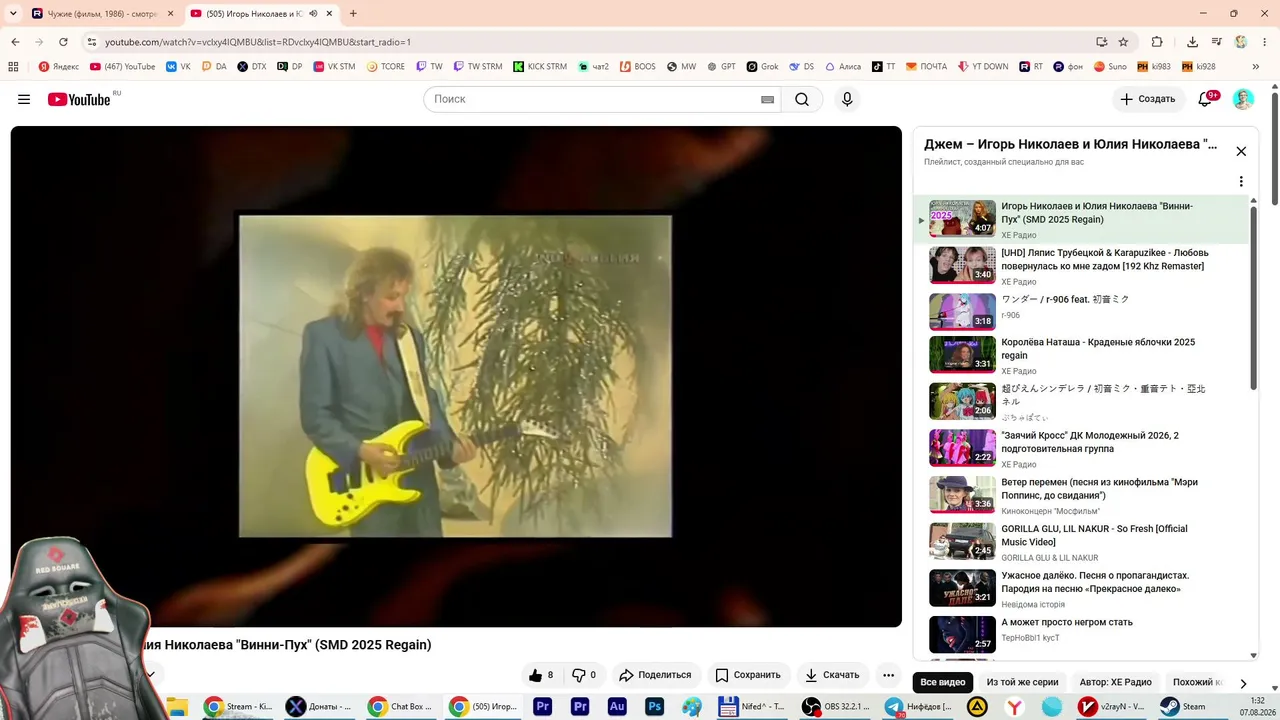Open the Grok bookmark

(x=763, y=67)
